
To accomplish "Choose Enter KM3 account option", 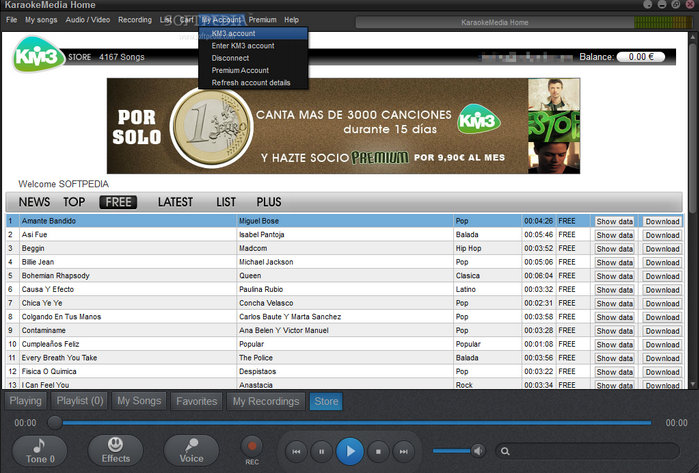I will tap(253, 45).
